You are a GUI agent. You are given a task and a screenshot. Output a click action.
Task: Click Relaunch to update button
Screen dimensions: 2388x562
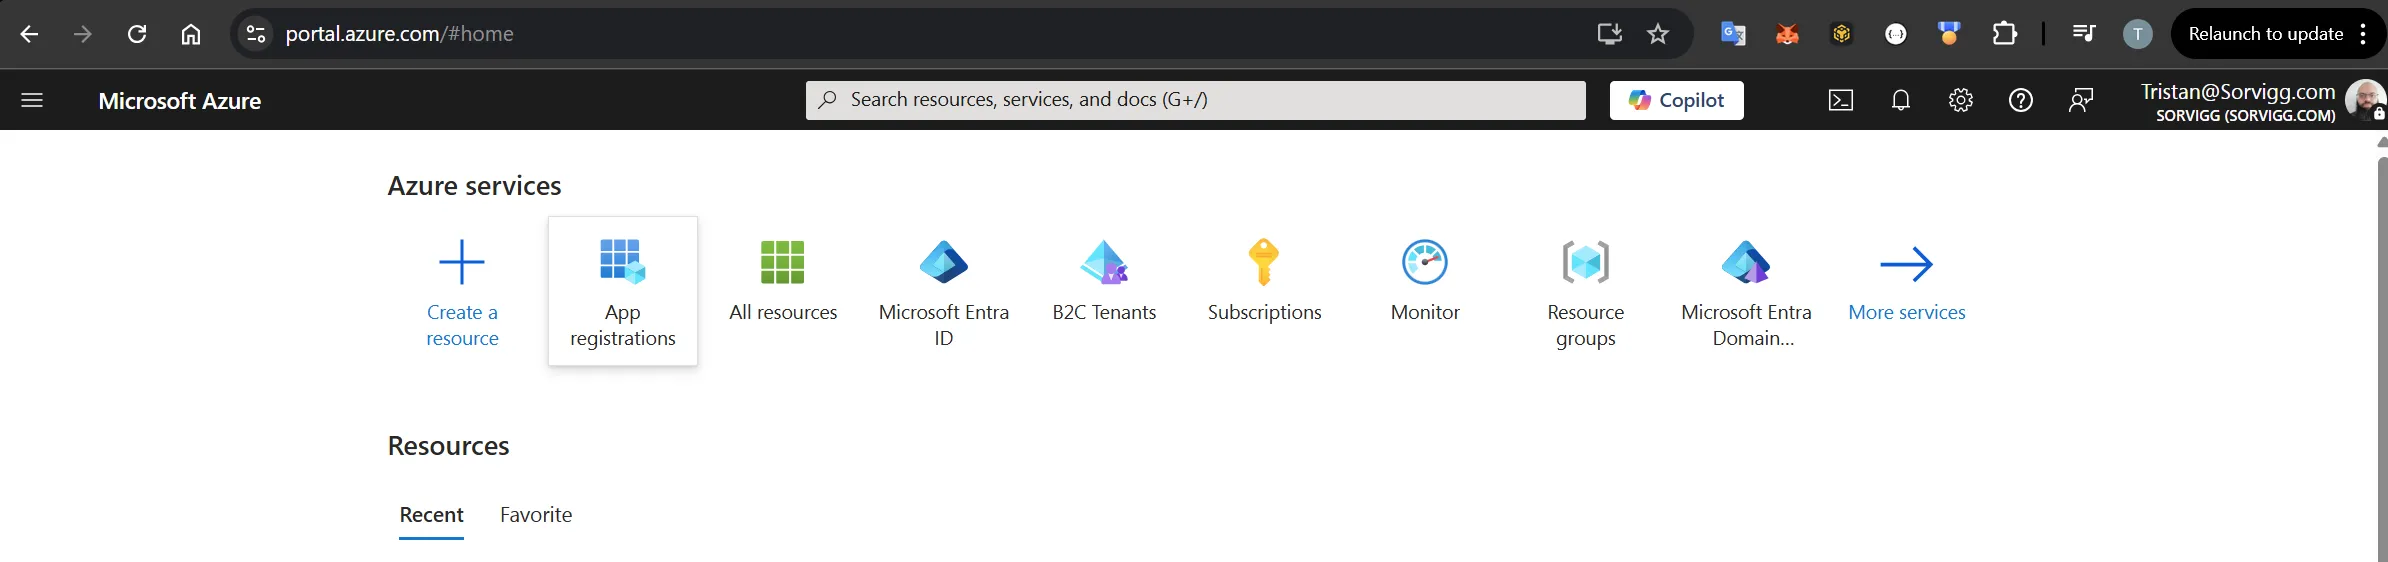coord(2266,34)
